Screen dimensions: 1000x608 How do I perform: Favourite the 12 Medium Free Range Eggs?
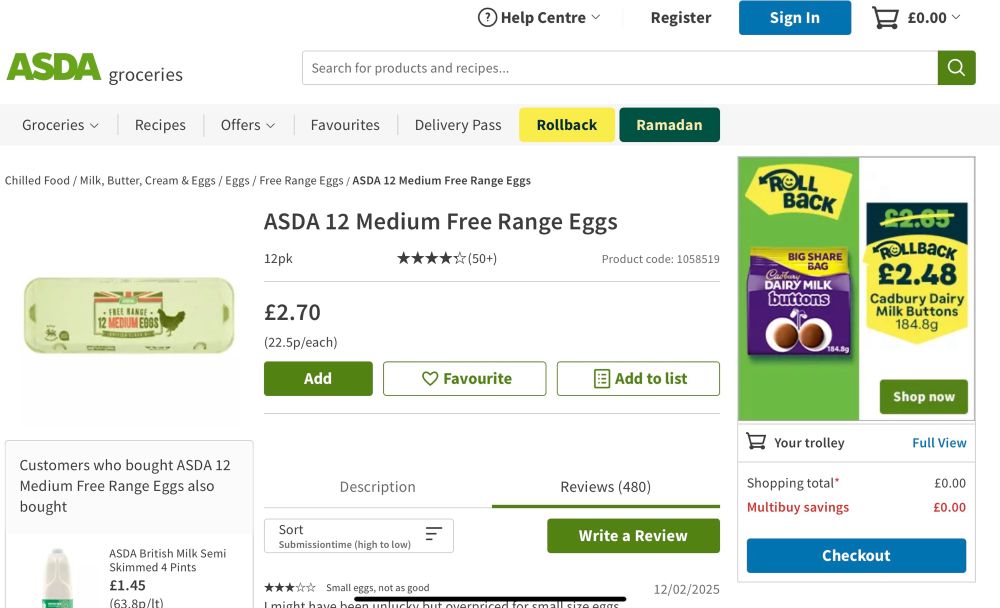pyautogui.click(x=464, y=378)
